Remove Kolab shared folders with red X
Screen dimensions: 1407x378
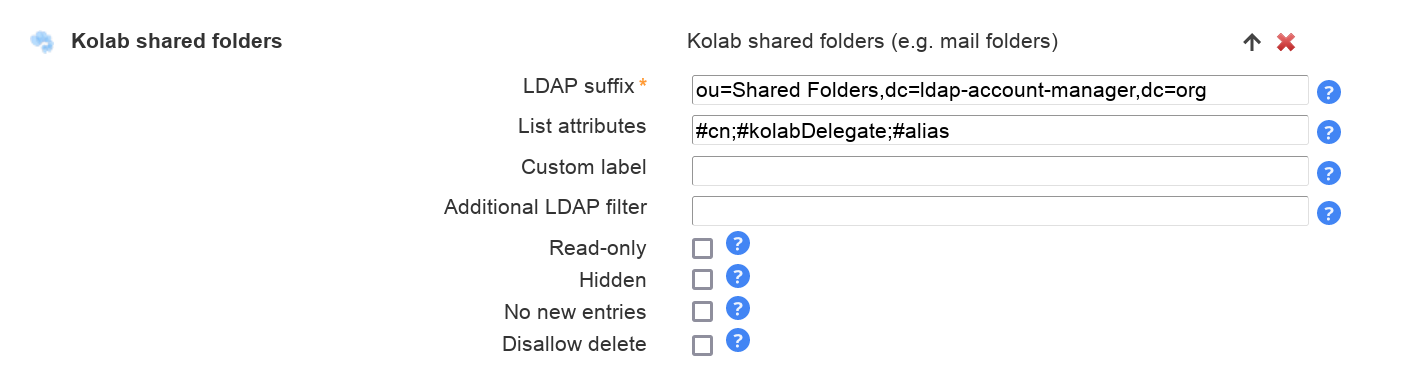point(1286,42)
